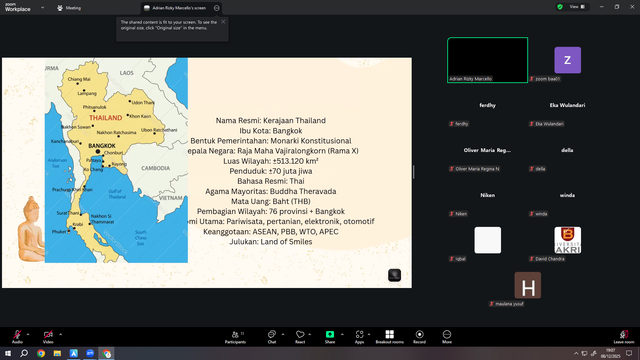Select the Niken participant tile

tap(487, 195)
